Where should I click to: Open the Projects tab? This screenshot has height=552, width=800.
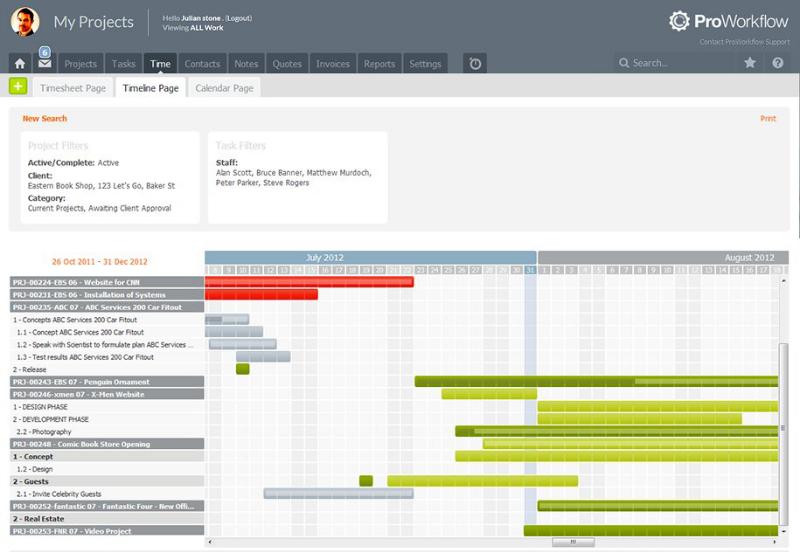[81, 64]
